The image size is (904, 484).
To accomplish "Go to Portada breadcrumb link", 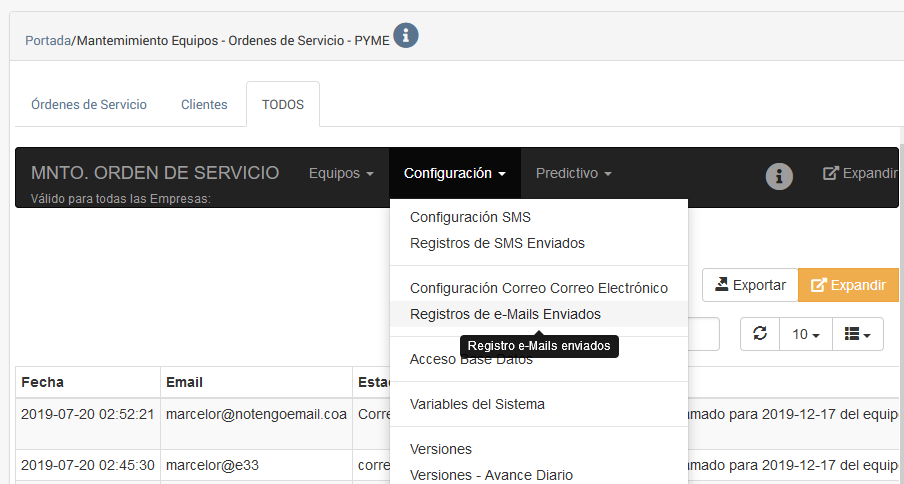I will coord(48,41).
